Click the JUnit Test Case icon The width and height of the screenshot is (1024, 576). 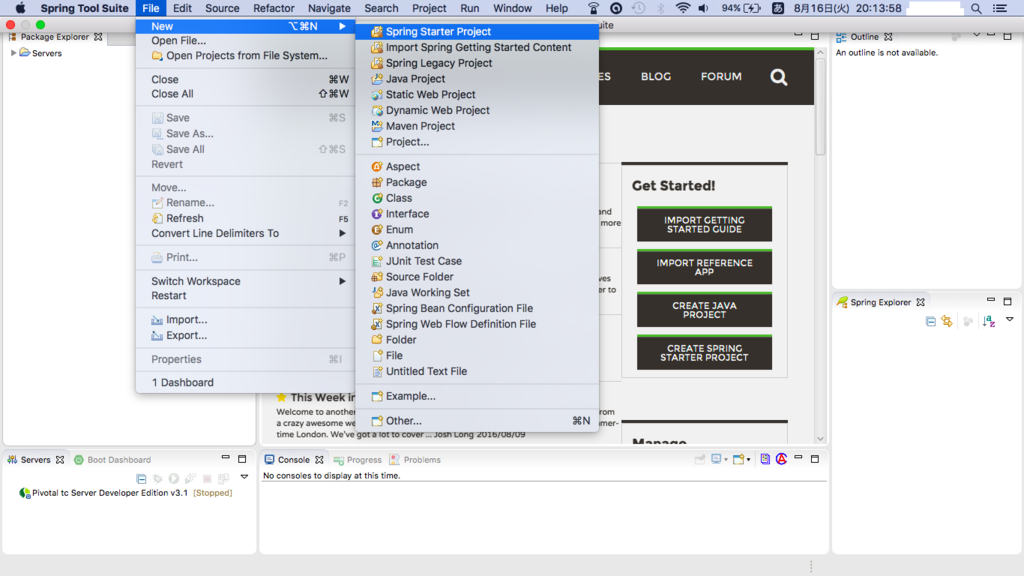coord(377,261)
